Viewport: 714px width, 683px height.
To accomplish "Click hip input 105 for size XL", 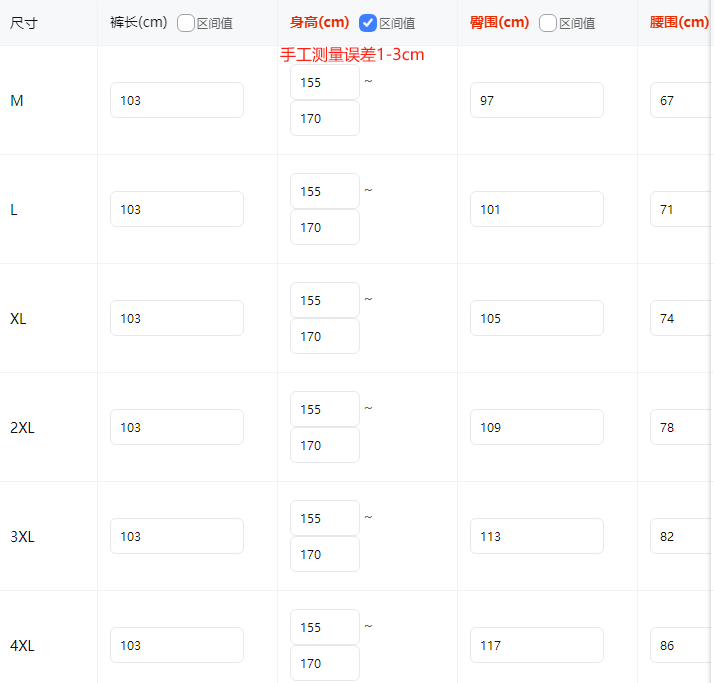I will click(537, 318).
